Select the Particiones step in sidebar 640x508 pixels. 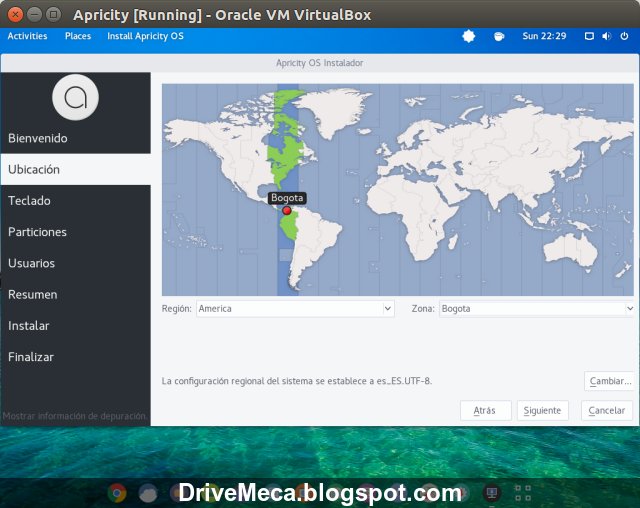[x=76, y=232]
